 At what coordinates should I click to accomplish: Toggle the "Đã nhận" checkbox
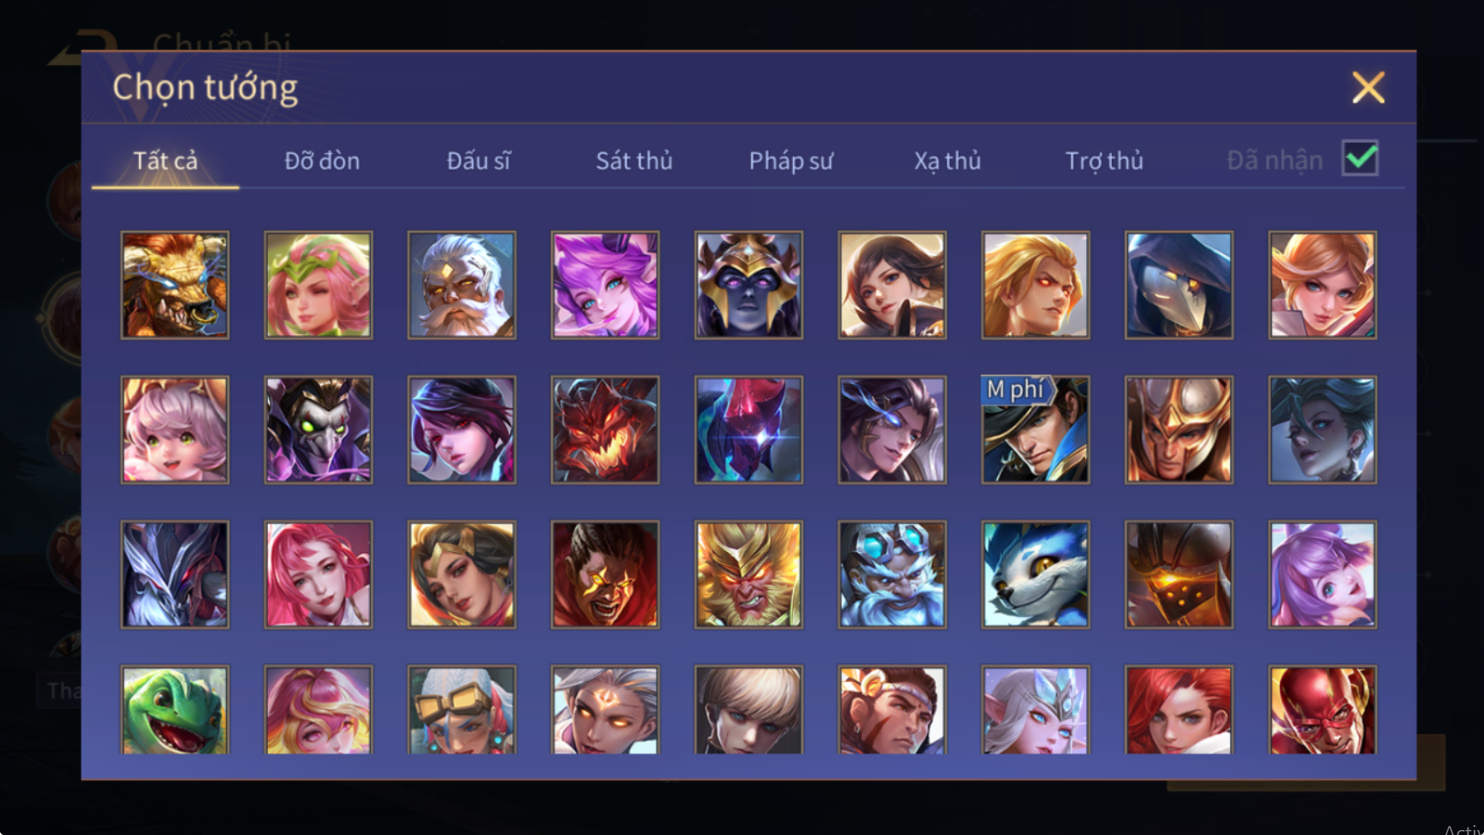pos(1360,159)
